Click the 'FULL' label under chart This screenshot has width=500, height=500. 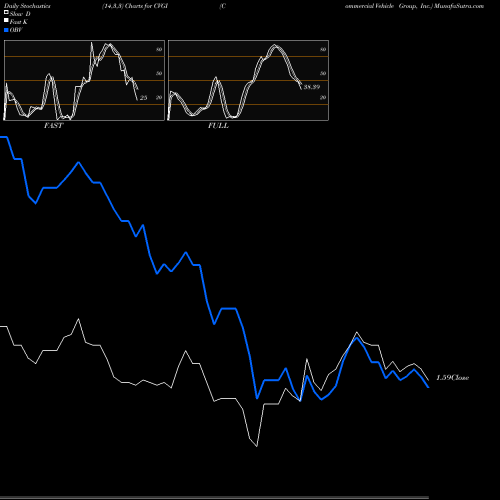[x=218, y=126]
